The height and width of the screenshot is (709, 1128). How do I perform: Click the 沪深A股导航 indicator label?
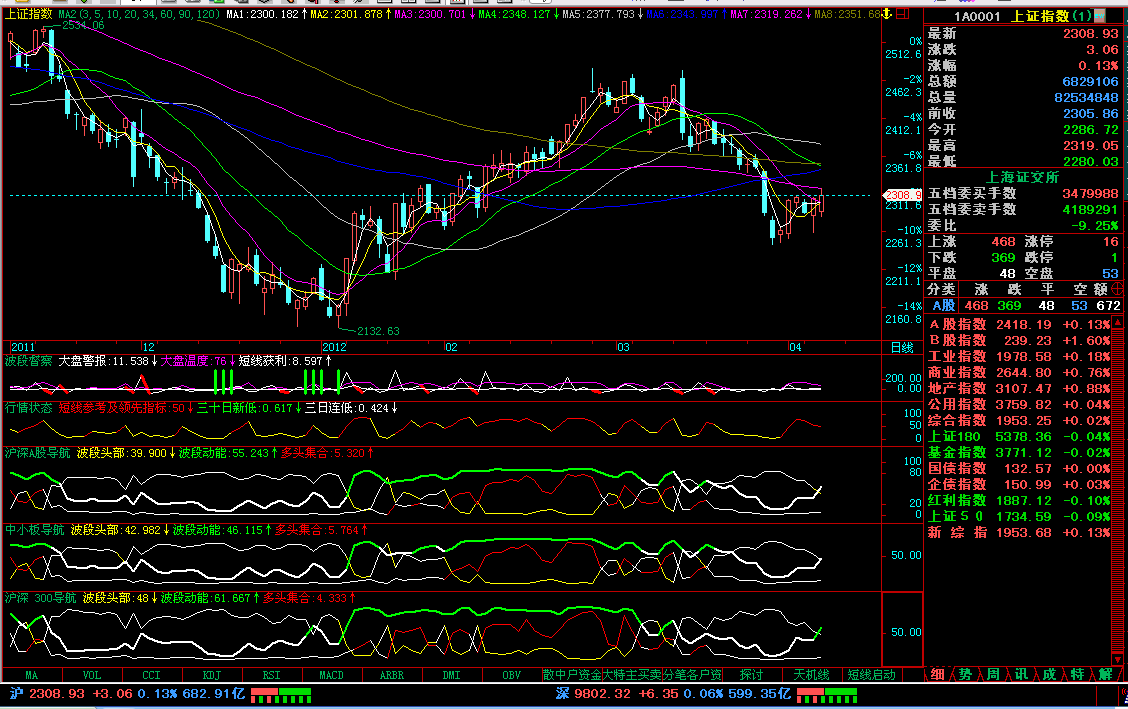(37, 453)
